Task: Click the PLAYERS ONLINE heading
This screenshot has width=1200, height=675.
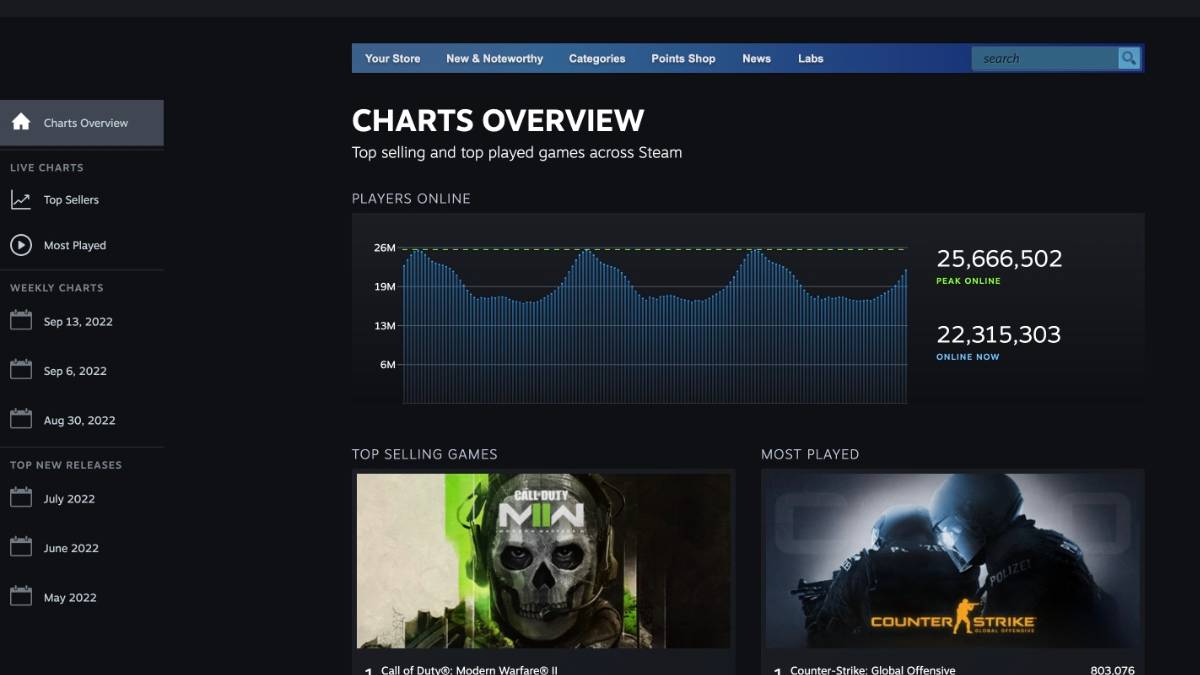Action: click(411, 199)
